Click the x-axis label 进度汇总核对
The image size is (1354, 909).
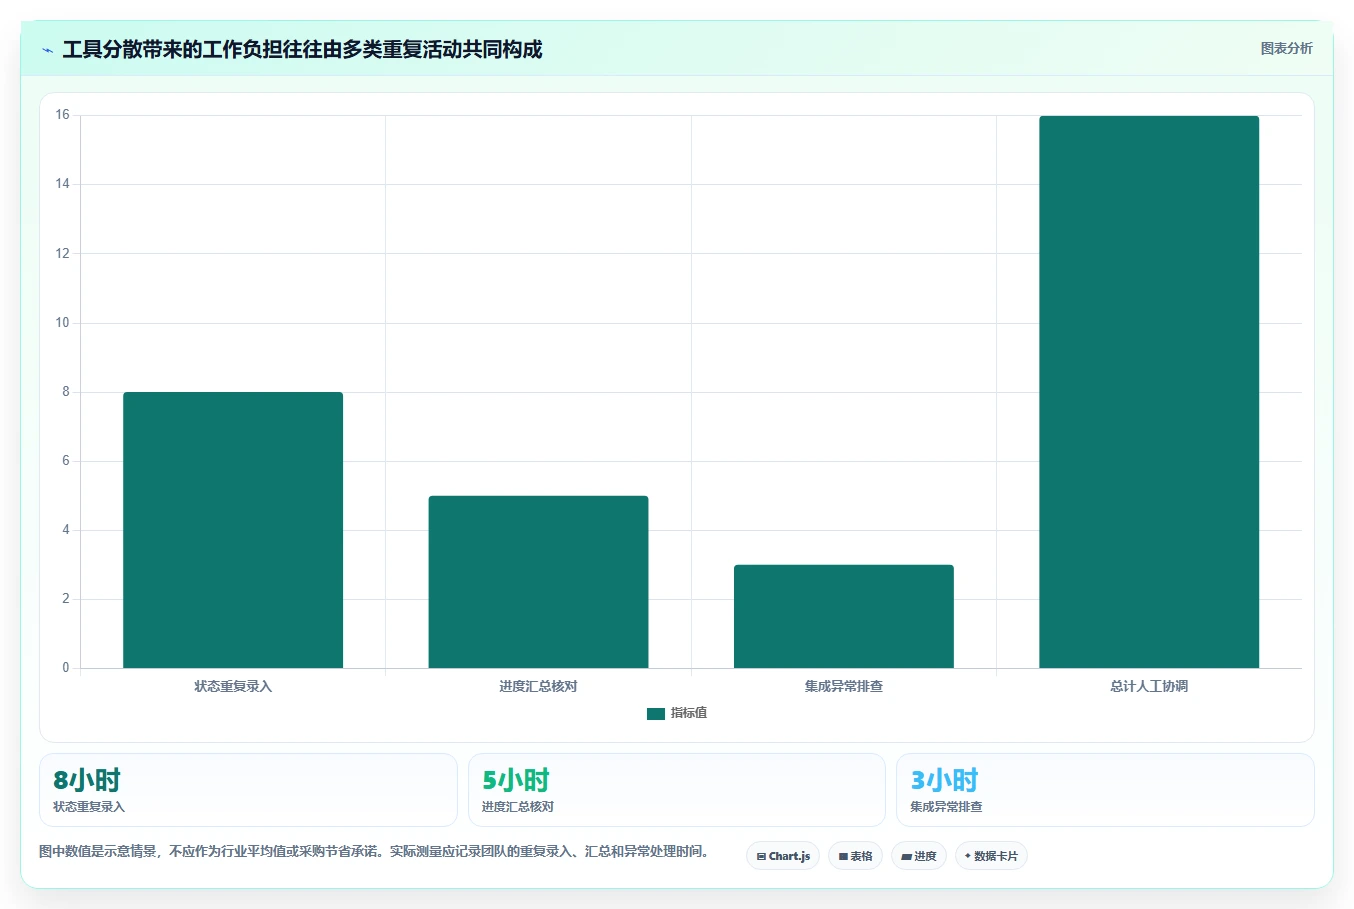coord(538,686)
